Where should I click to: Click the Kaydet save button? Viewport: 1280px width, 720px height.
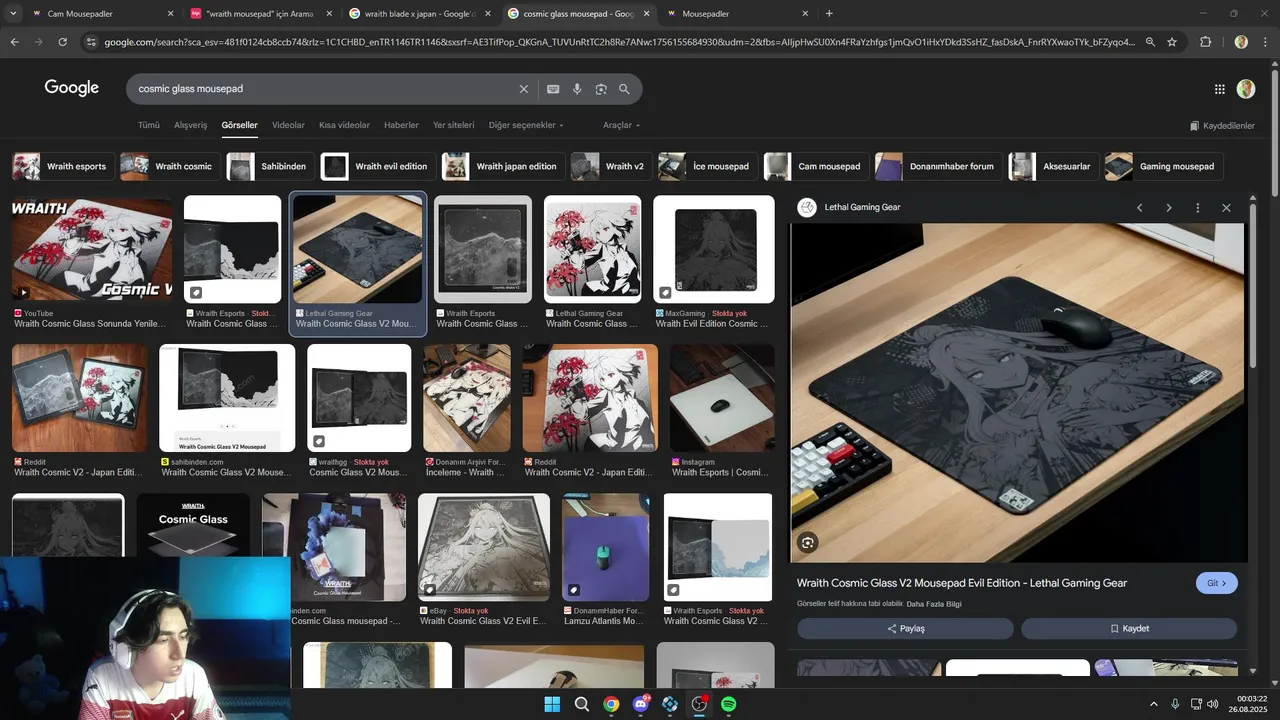pos(1129,629)
